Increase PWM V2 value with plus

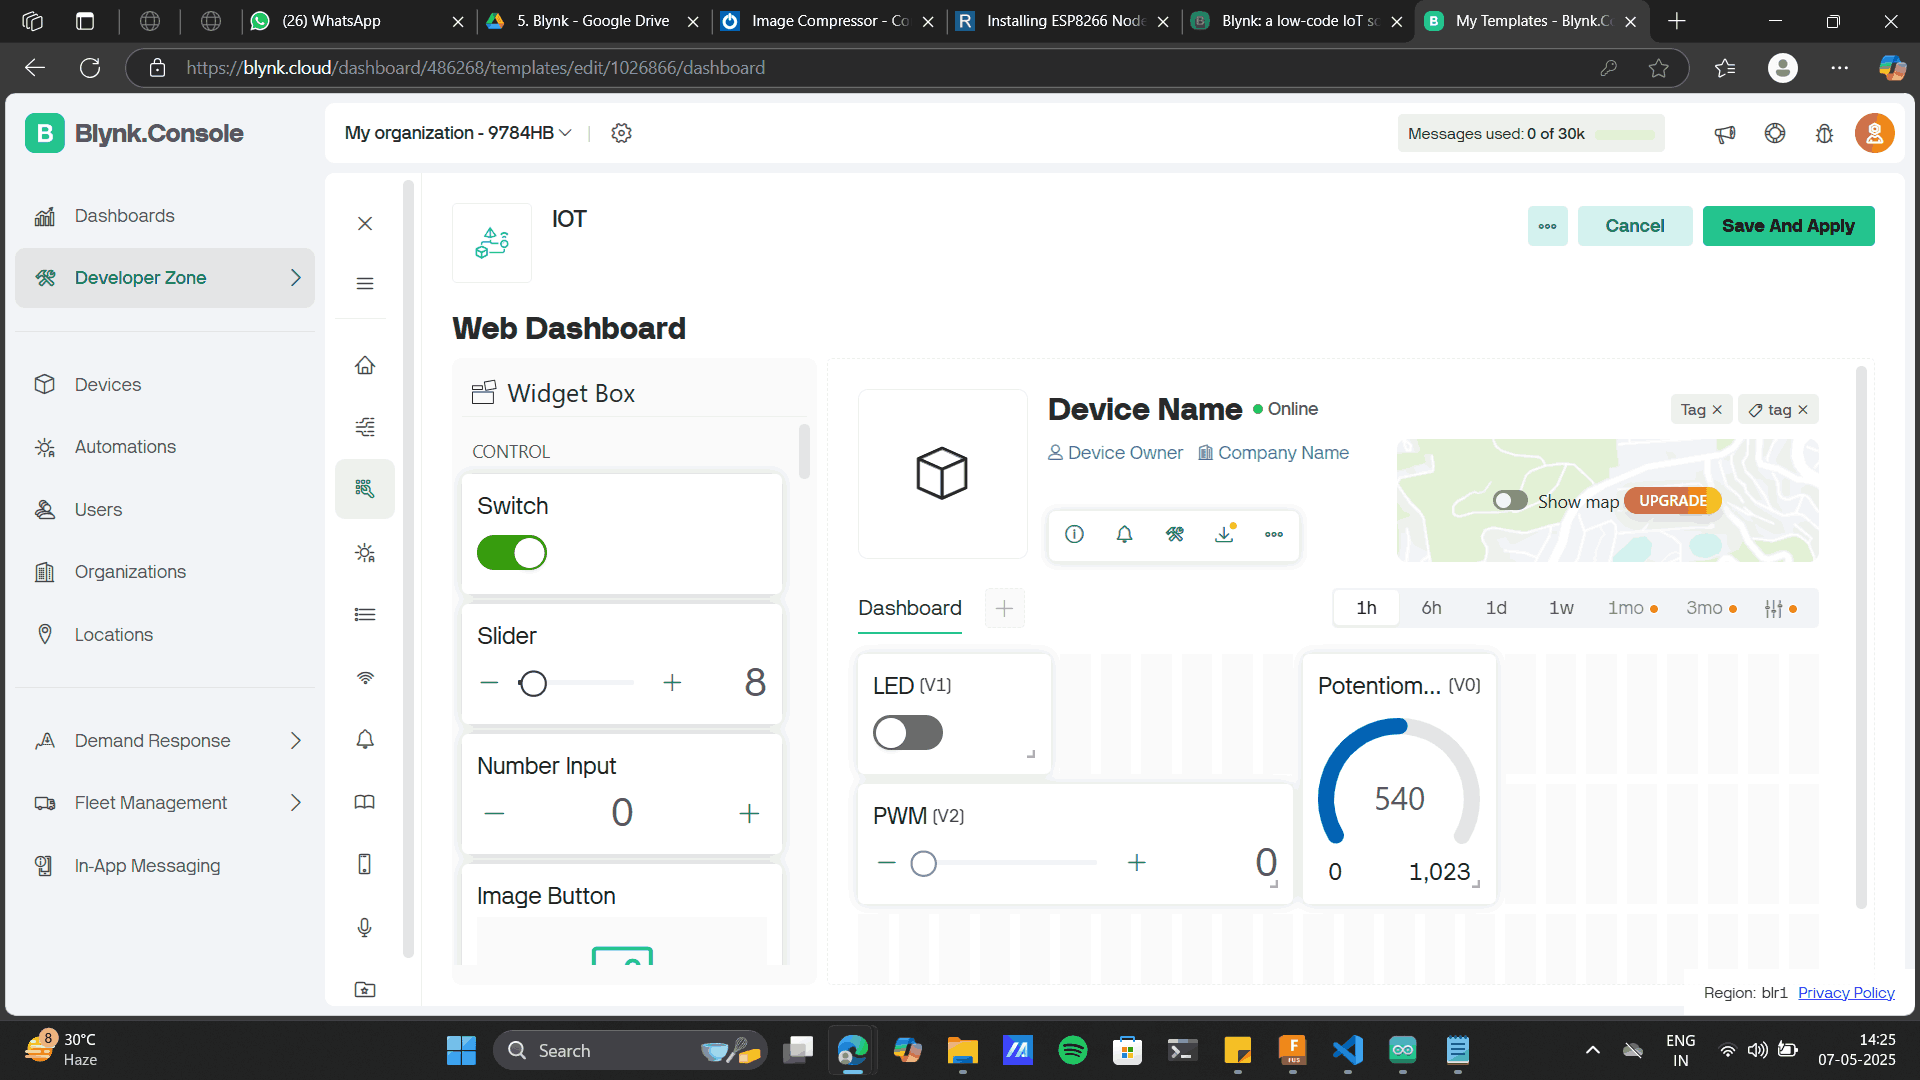click(x=1136, y=863)
